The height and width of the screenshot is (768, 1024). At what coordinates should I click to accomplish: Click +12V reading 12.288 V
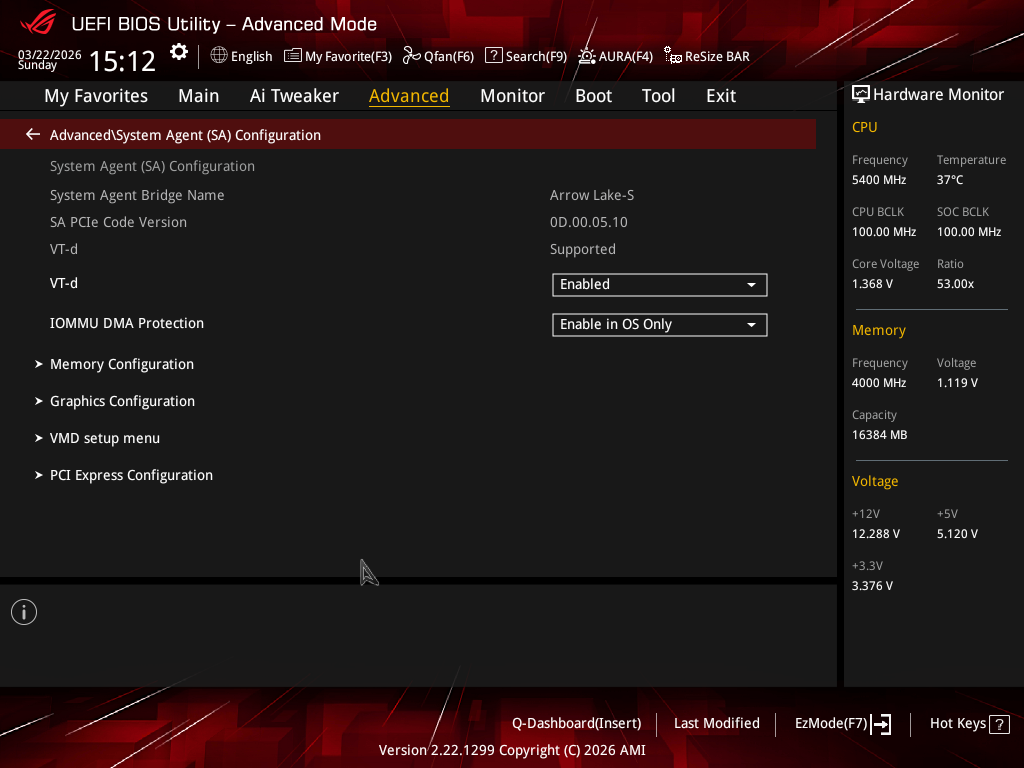[x=876, y=534]
